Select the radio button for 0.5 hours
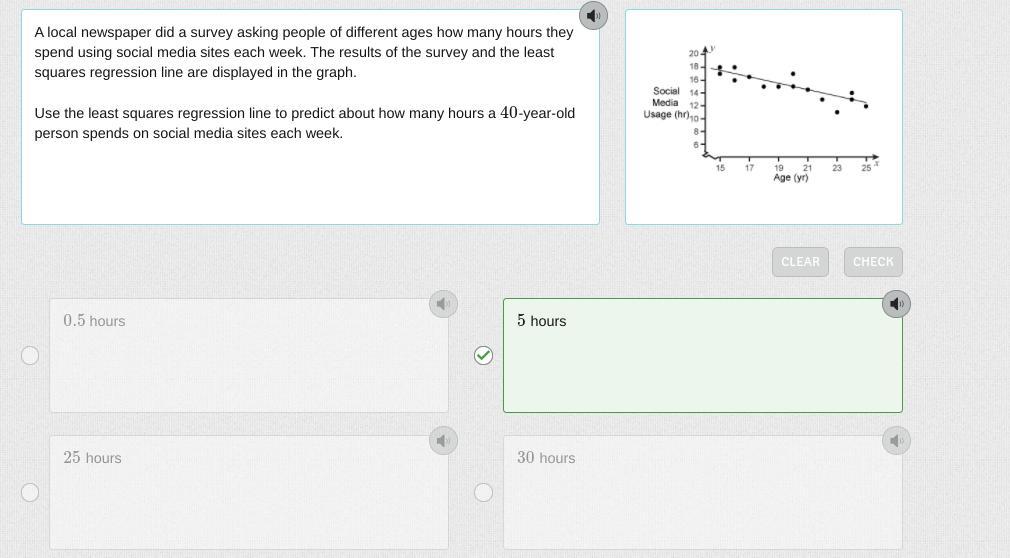 click(x=30, y=355)
